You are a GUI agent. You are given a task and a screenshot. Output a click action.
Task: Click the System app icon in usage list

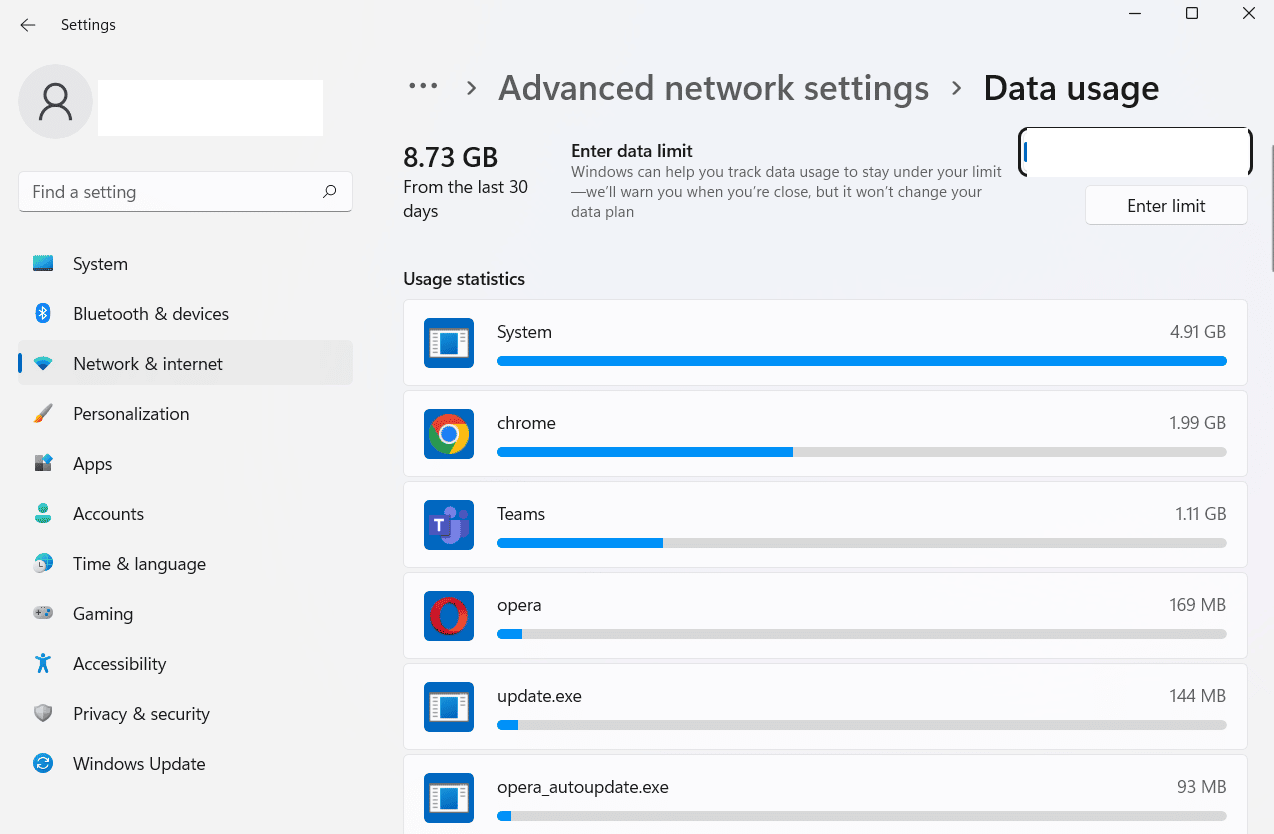(449, 343)
